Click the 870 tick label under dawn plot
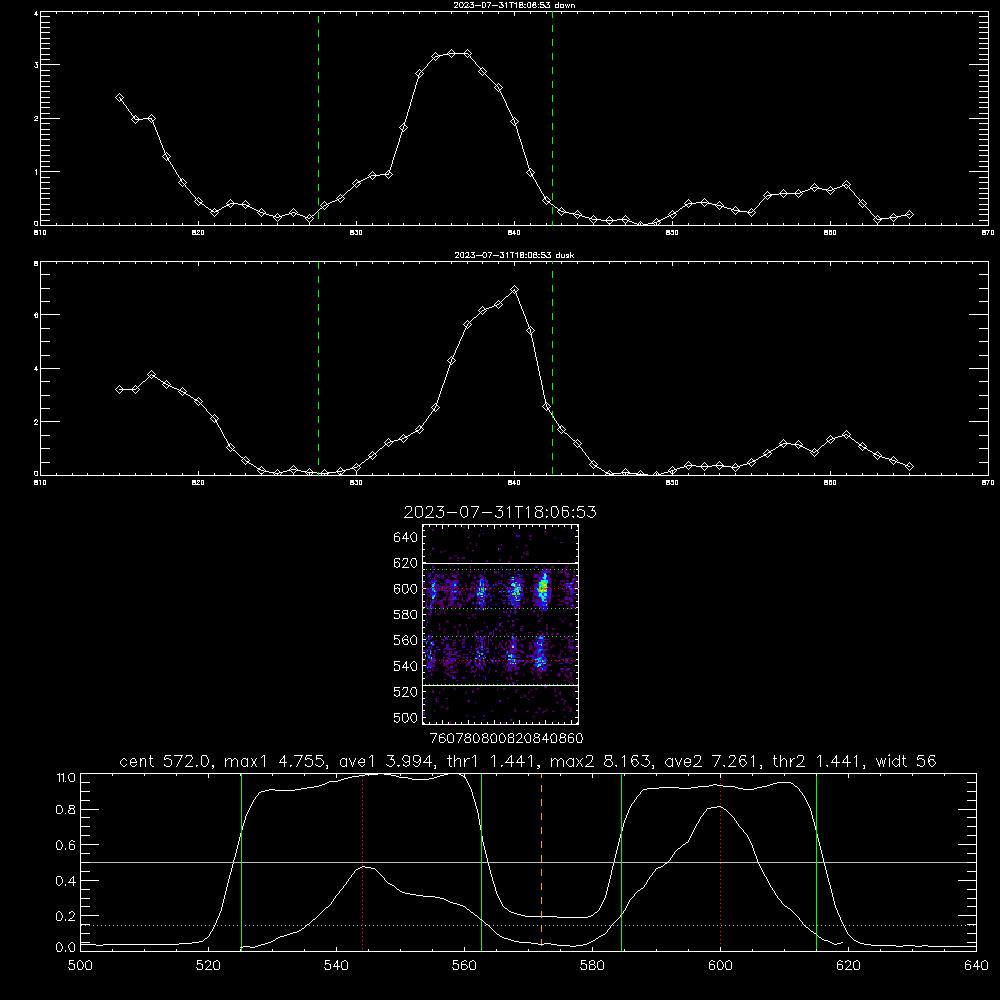The image size is (1000, 1000). pos(987,233)
